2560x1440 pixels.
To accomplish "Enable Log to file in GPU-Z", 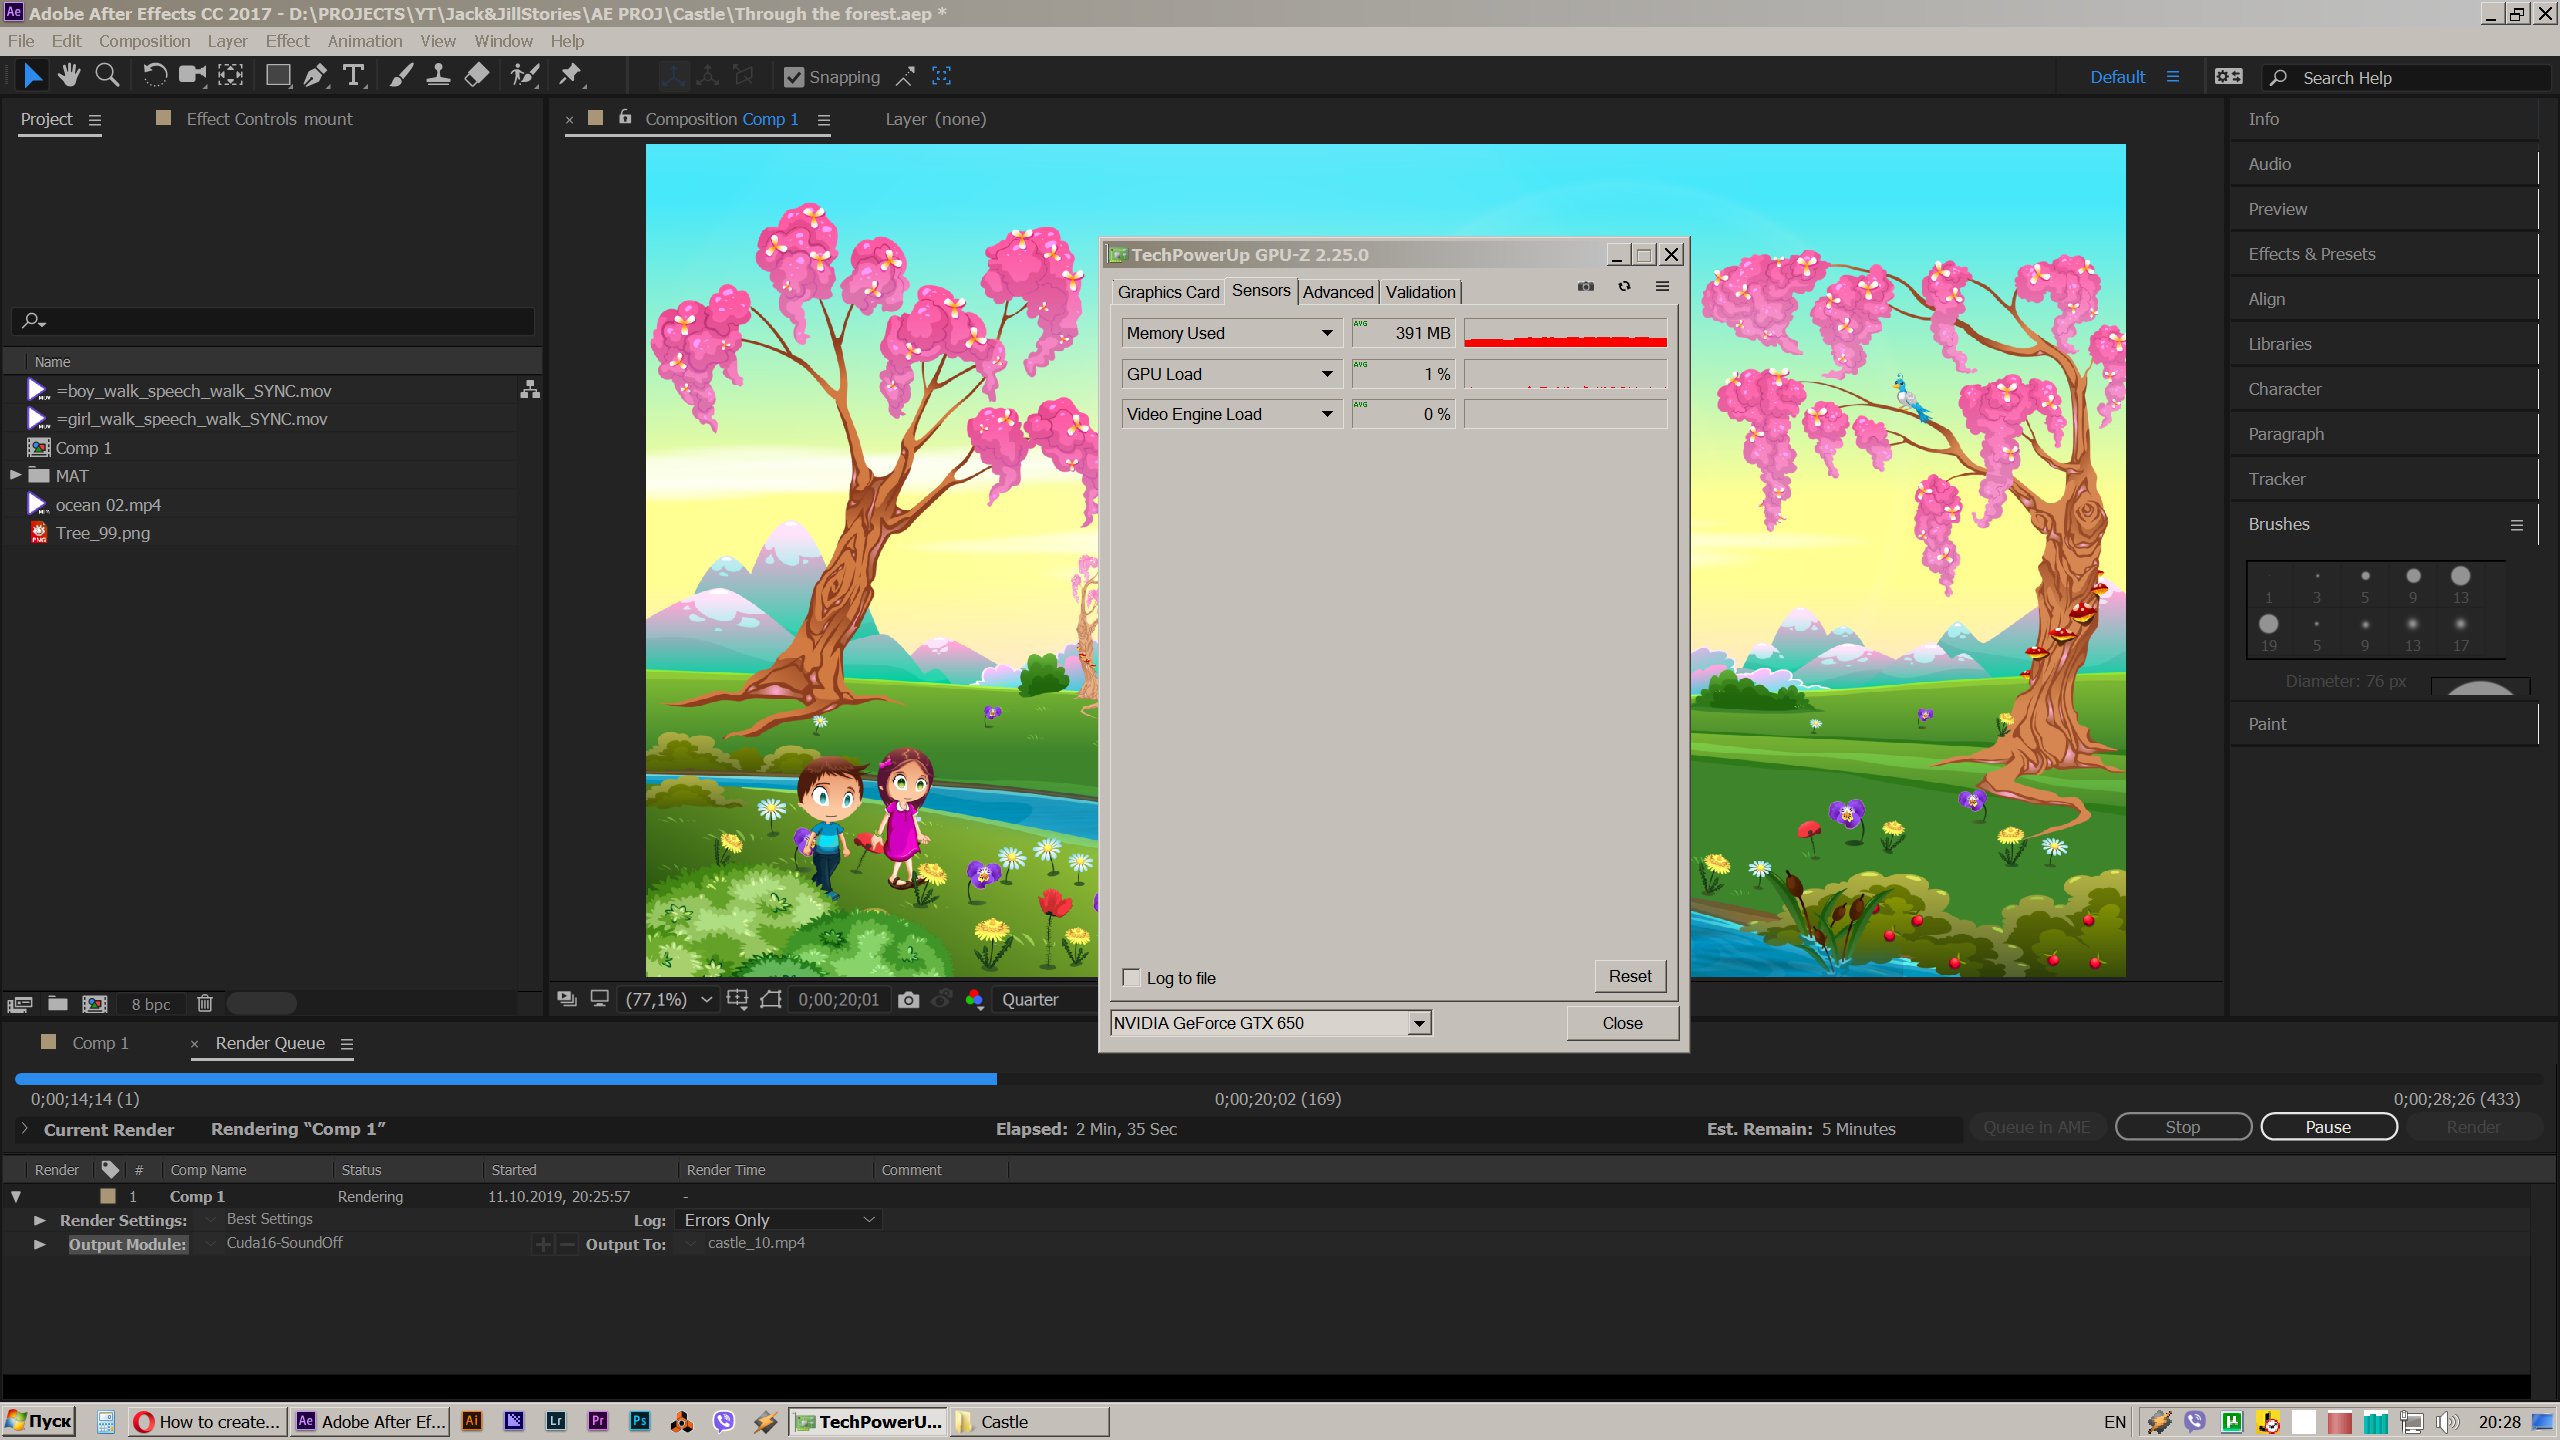I will coord(1132,978).
